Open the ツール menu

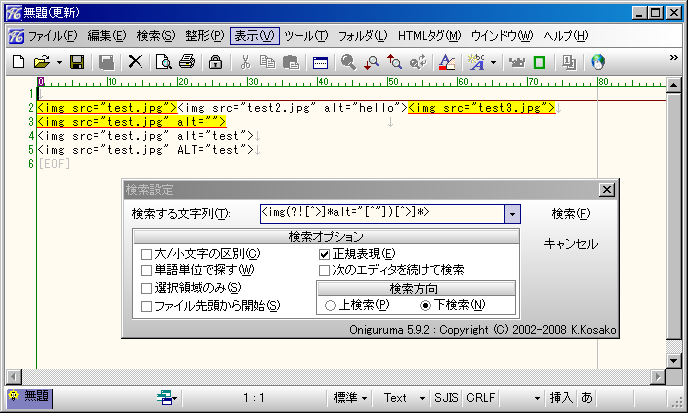(x=306, y=36)
